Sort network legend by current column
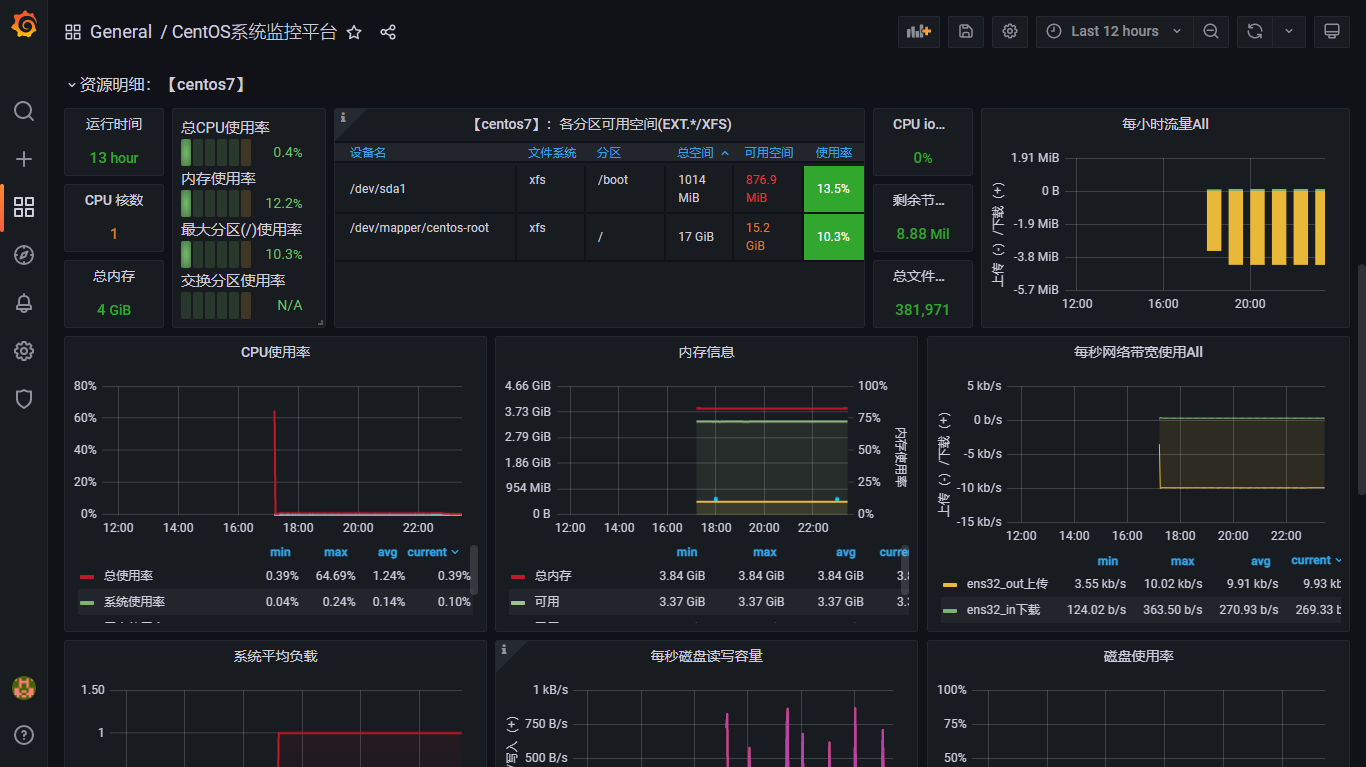Screen dimensions: 1366x767 pyautogui.click(x=1316, y=561)
